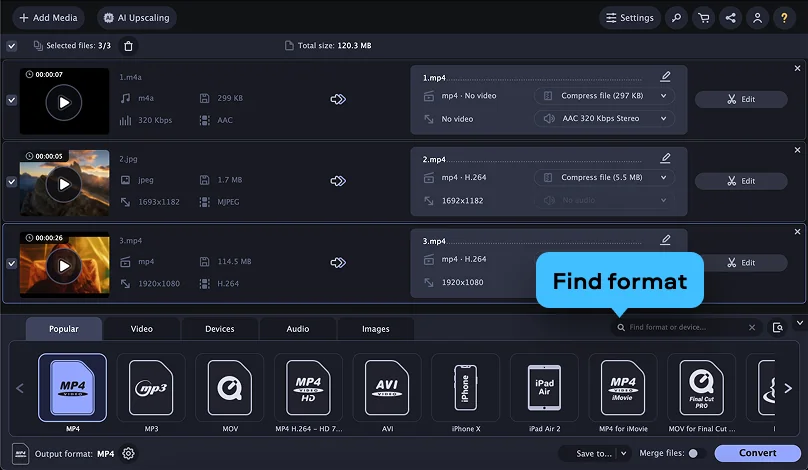
Task: Toggle the Merge files switch
Action: (696, 454)
